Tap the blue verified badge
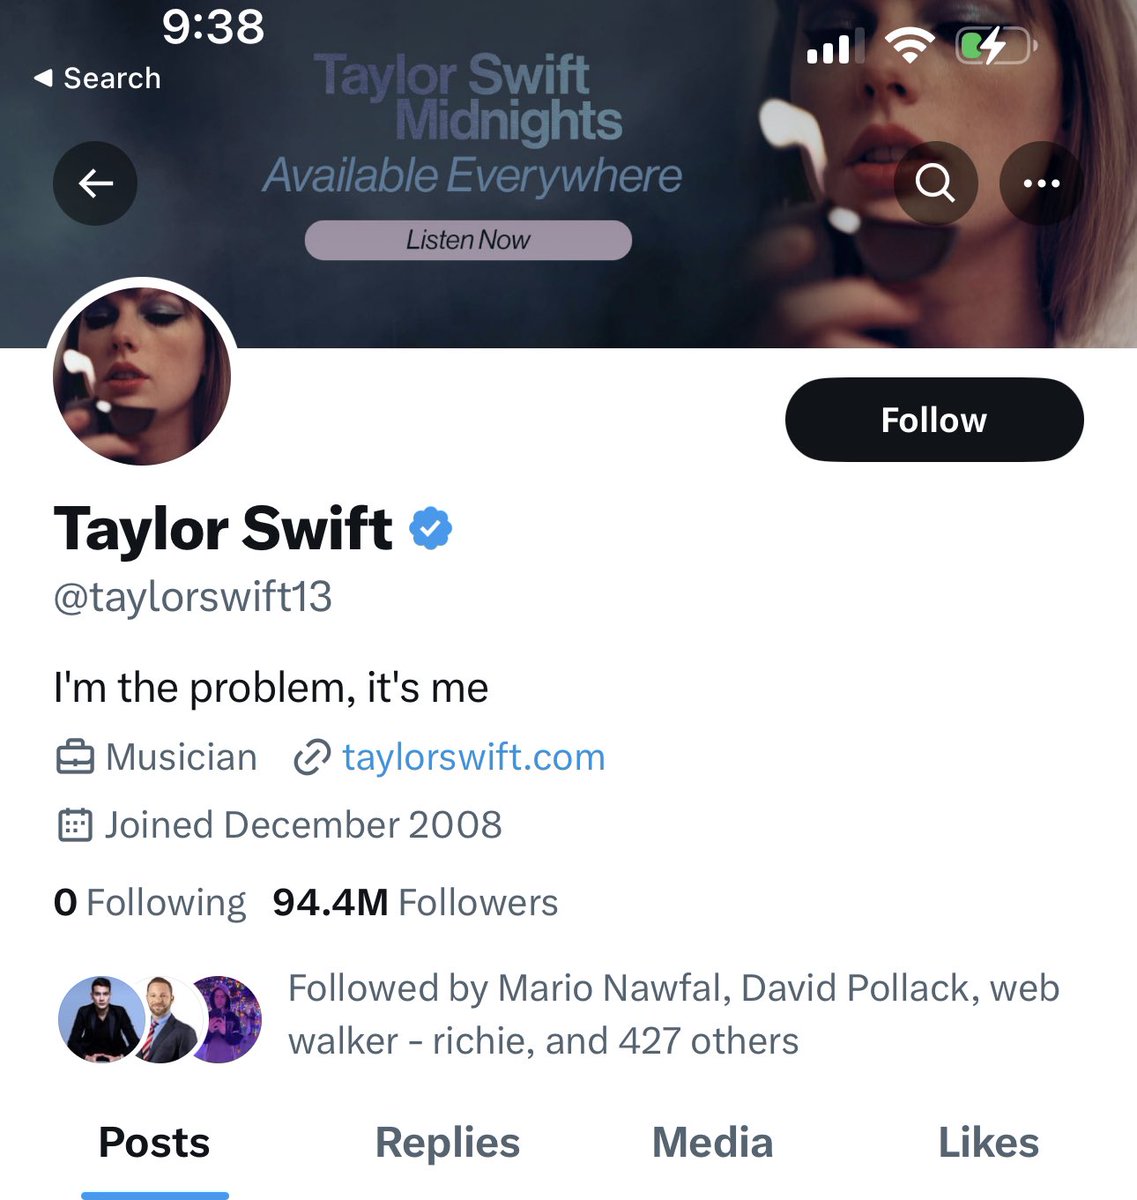Screen dimensions: 1137x1200 431,528
